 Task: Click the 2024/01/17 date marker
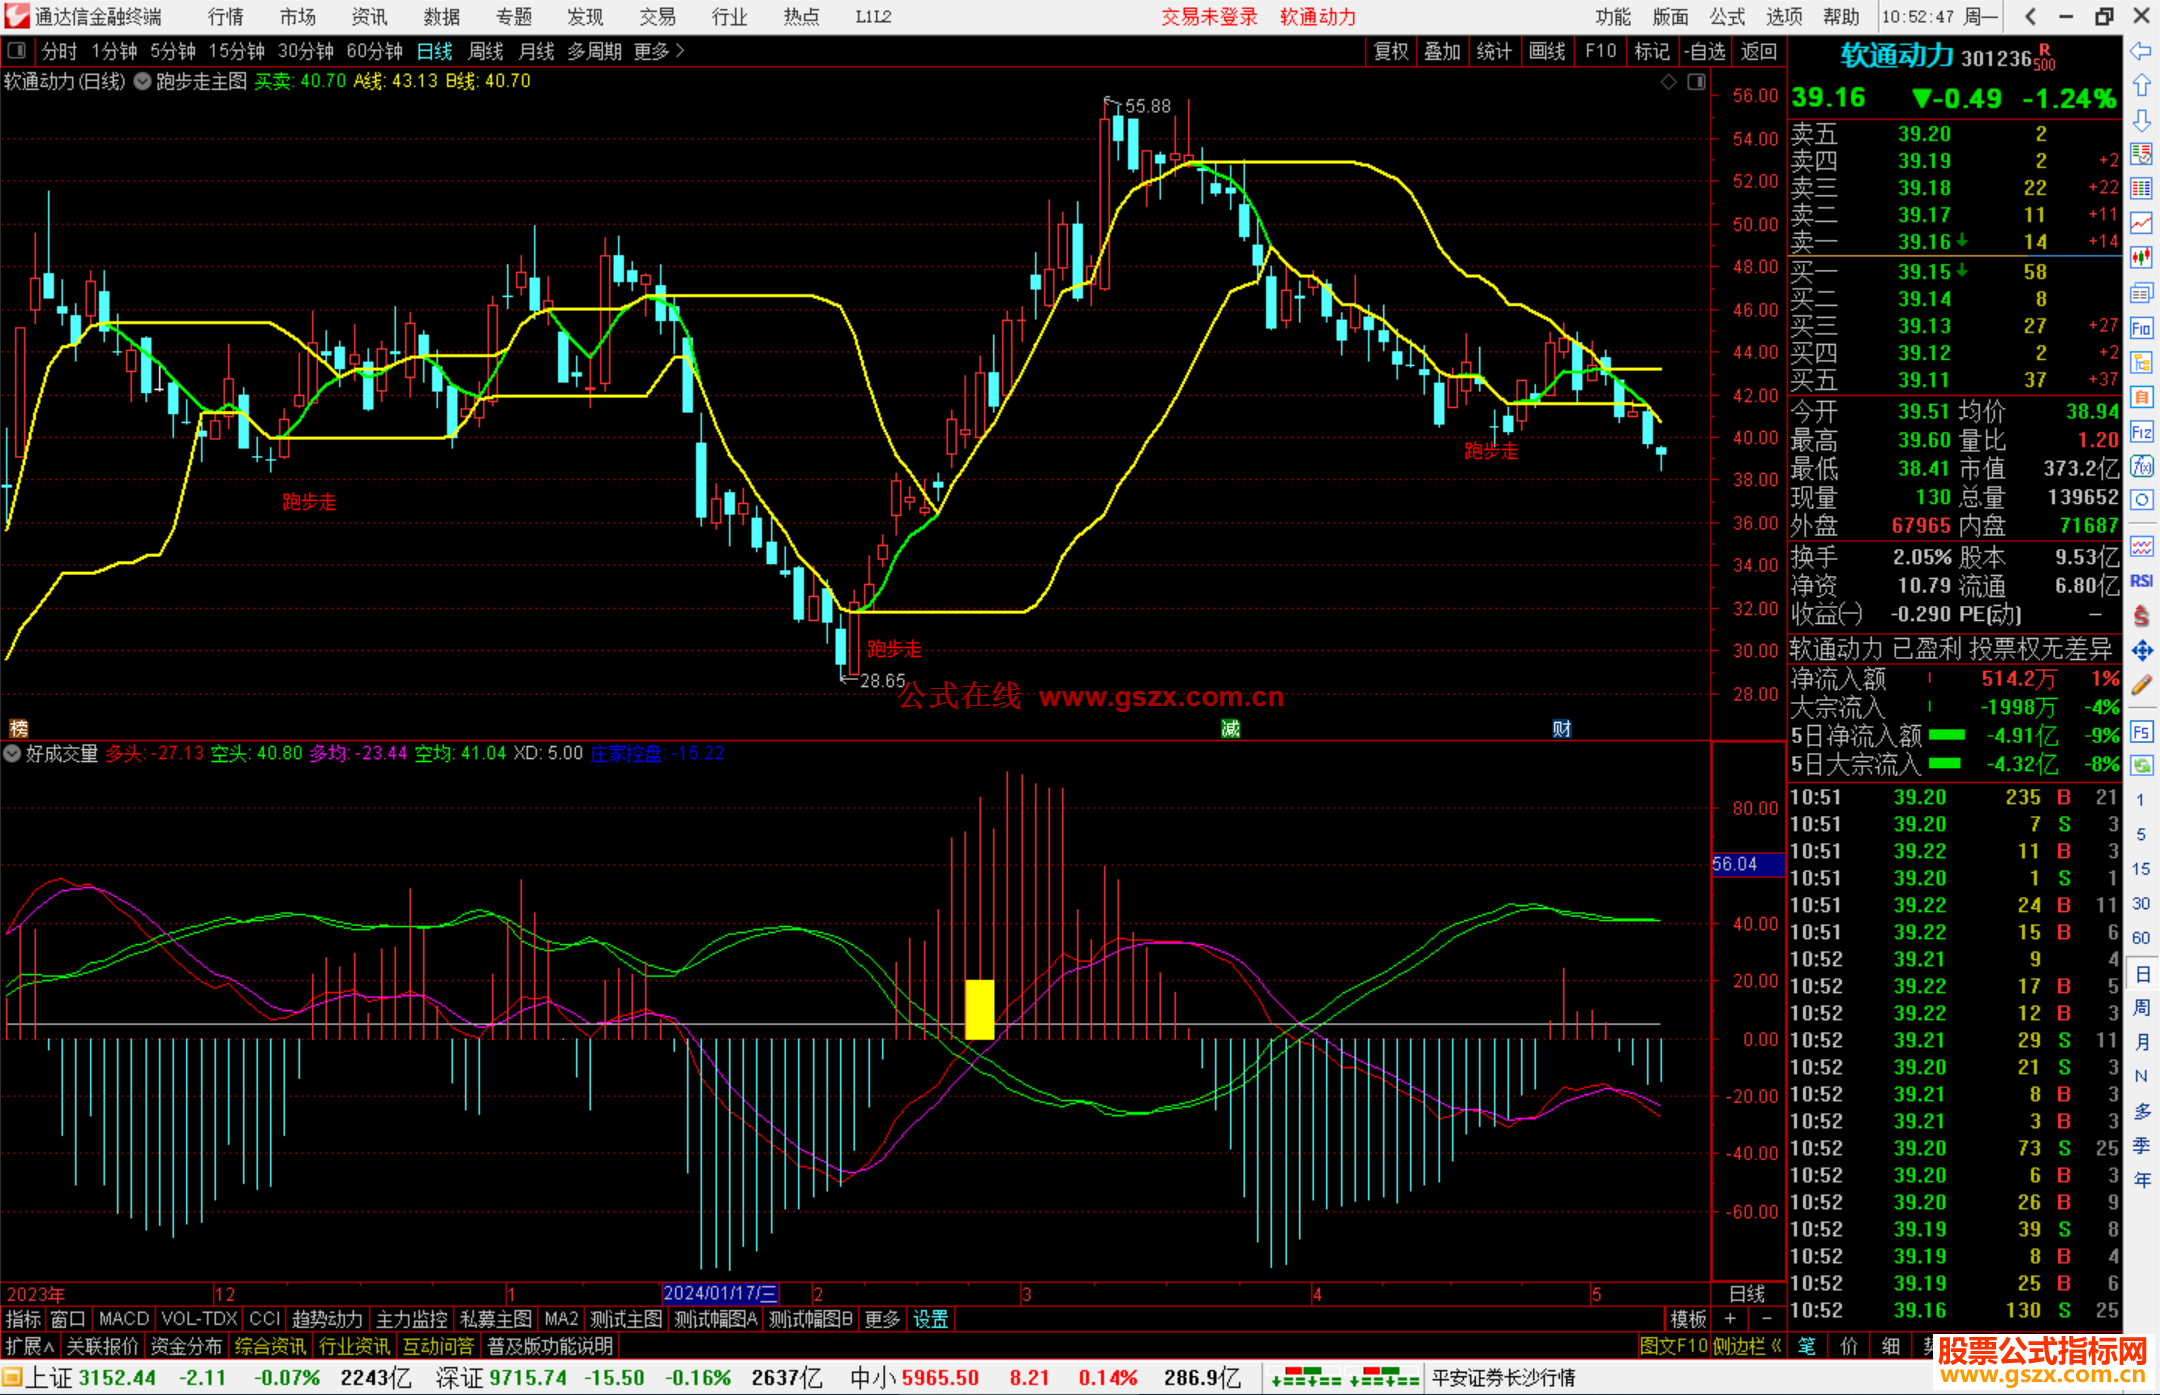coord(719,1293)
